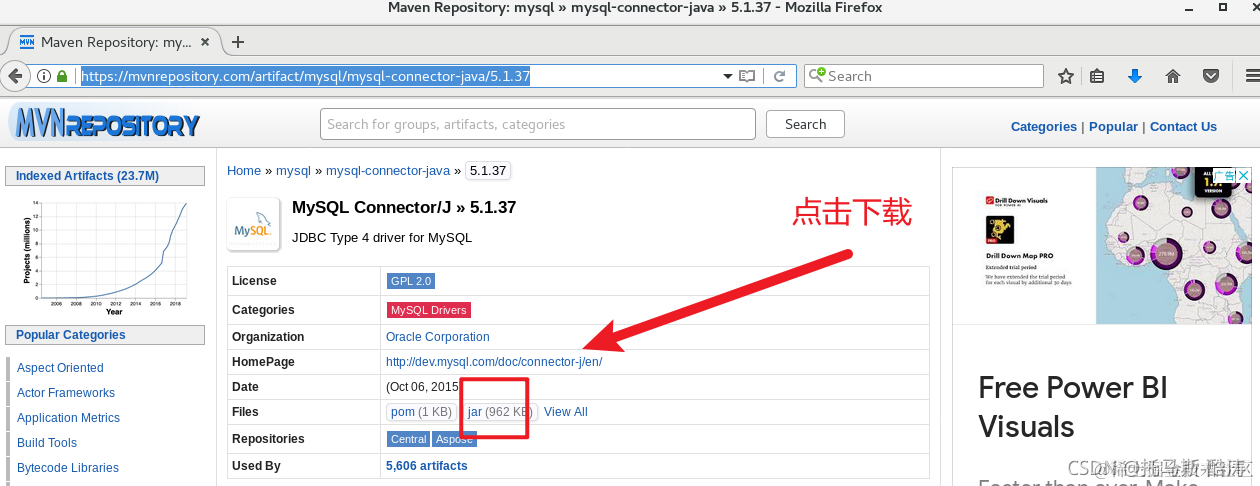The image size is (1260, 486).
Task: Open search engine chooser magnifier icon
Action: [817, 75]
